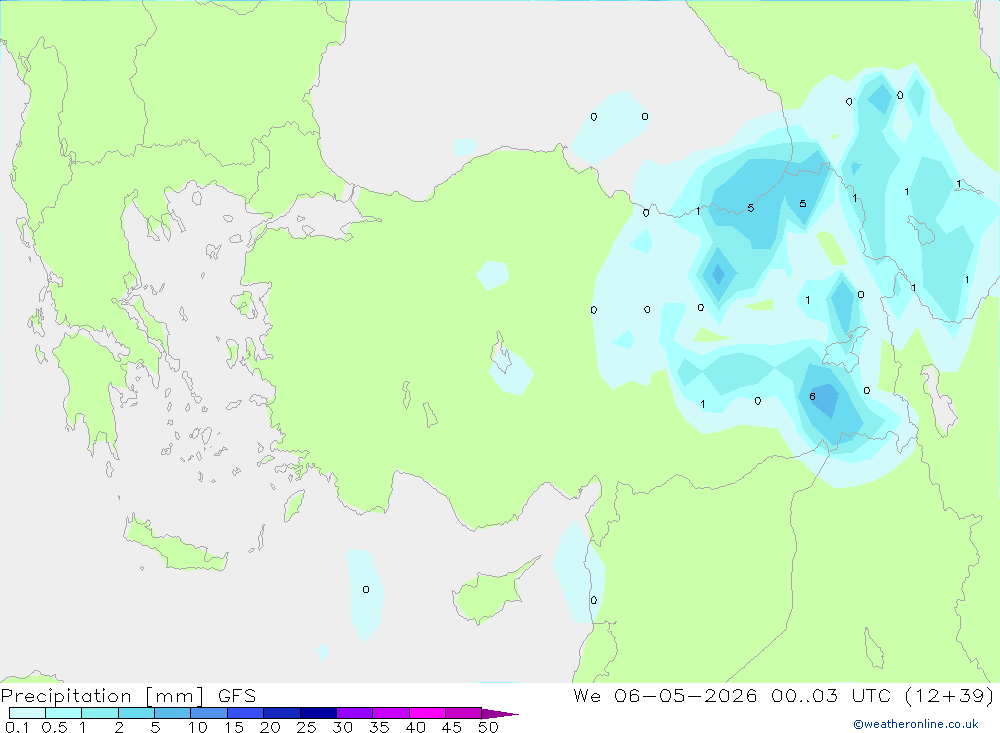Select the legend swatch between 15 and 20
Screen dimensions: 1000x733
point(245,713)
